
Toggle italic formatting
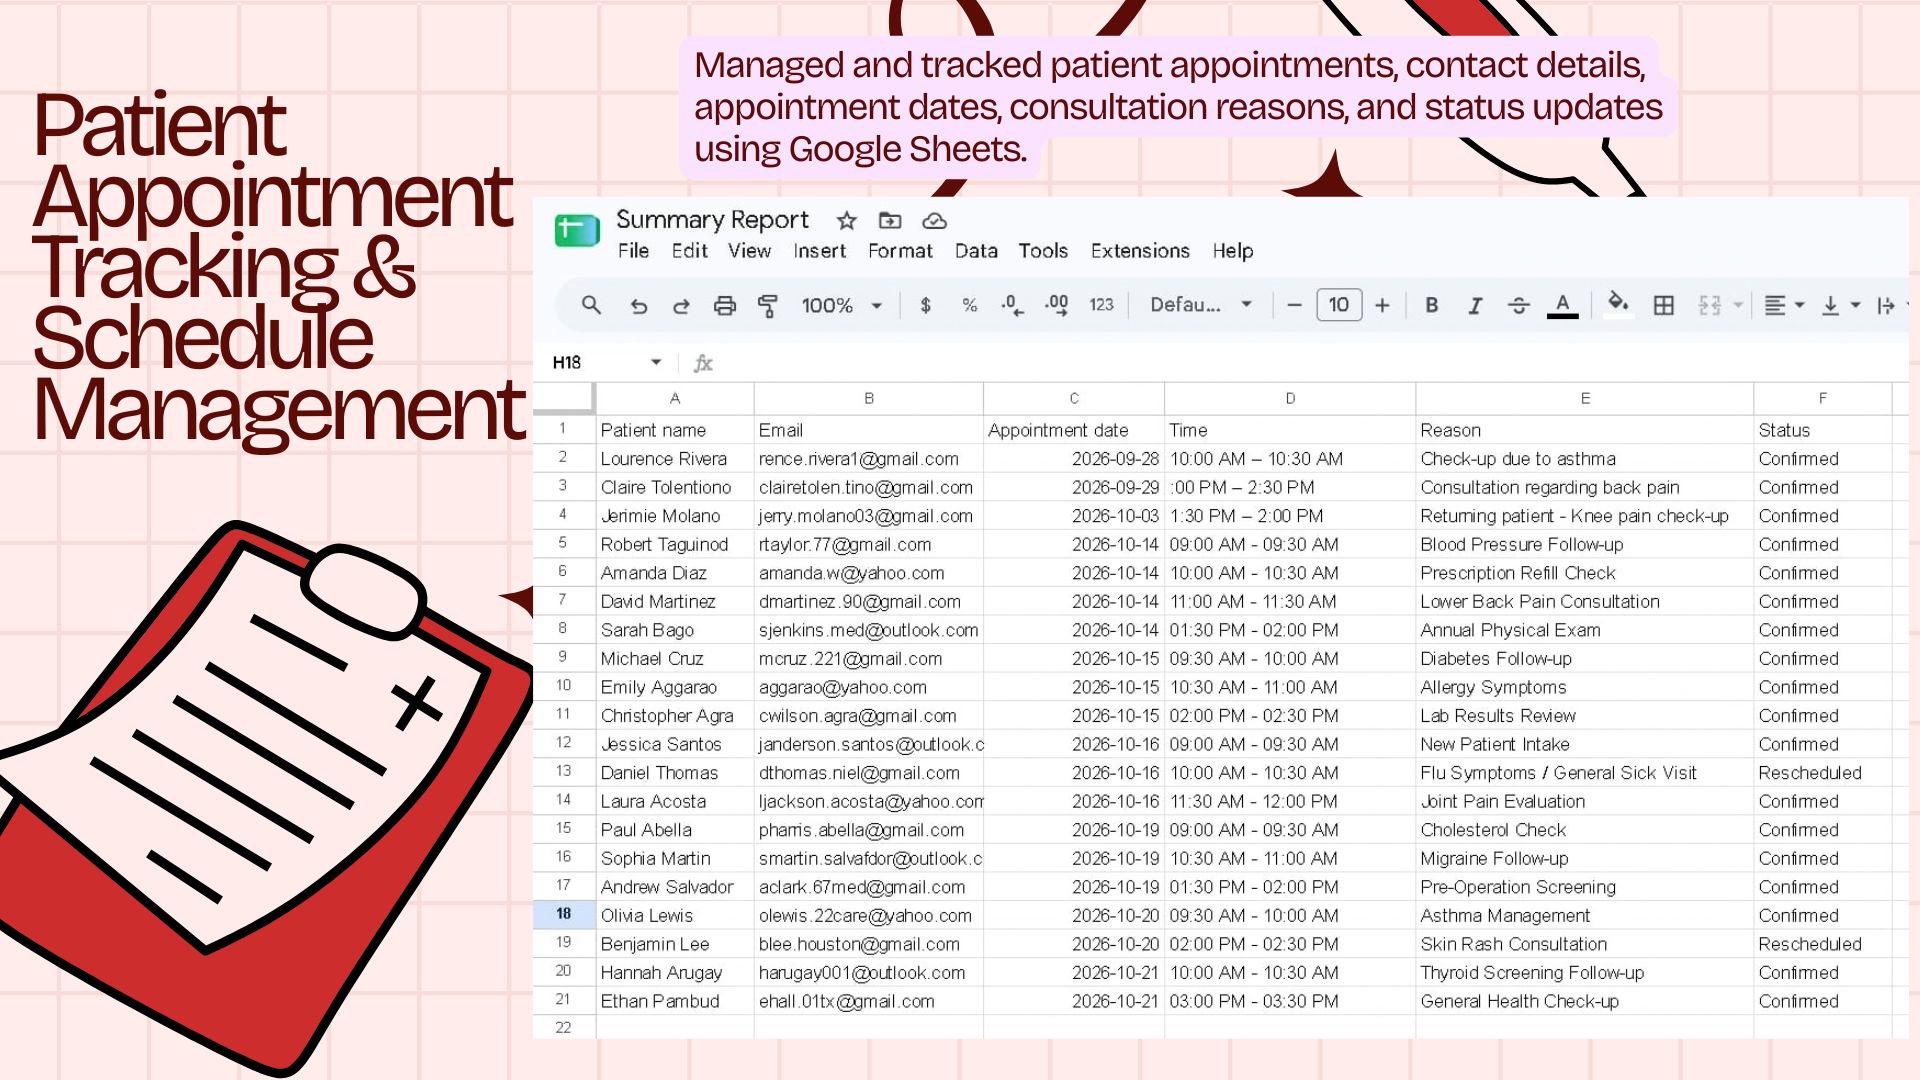1475,306
